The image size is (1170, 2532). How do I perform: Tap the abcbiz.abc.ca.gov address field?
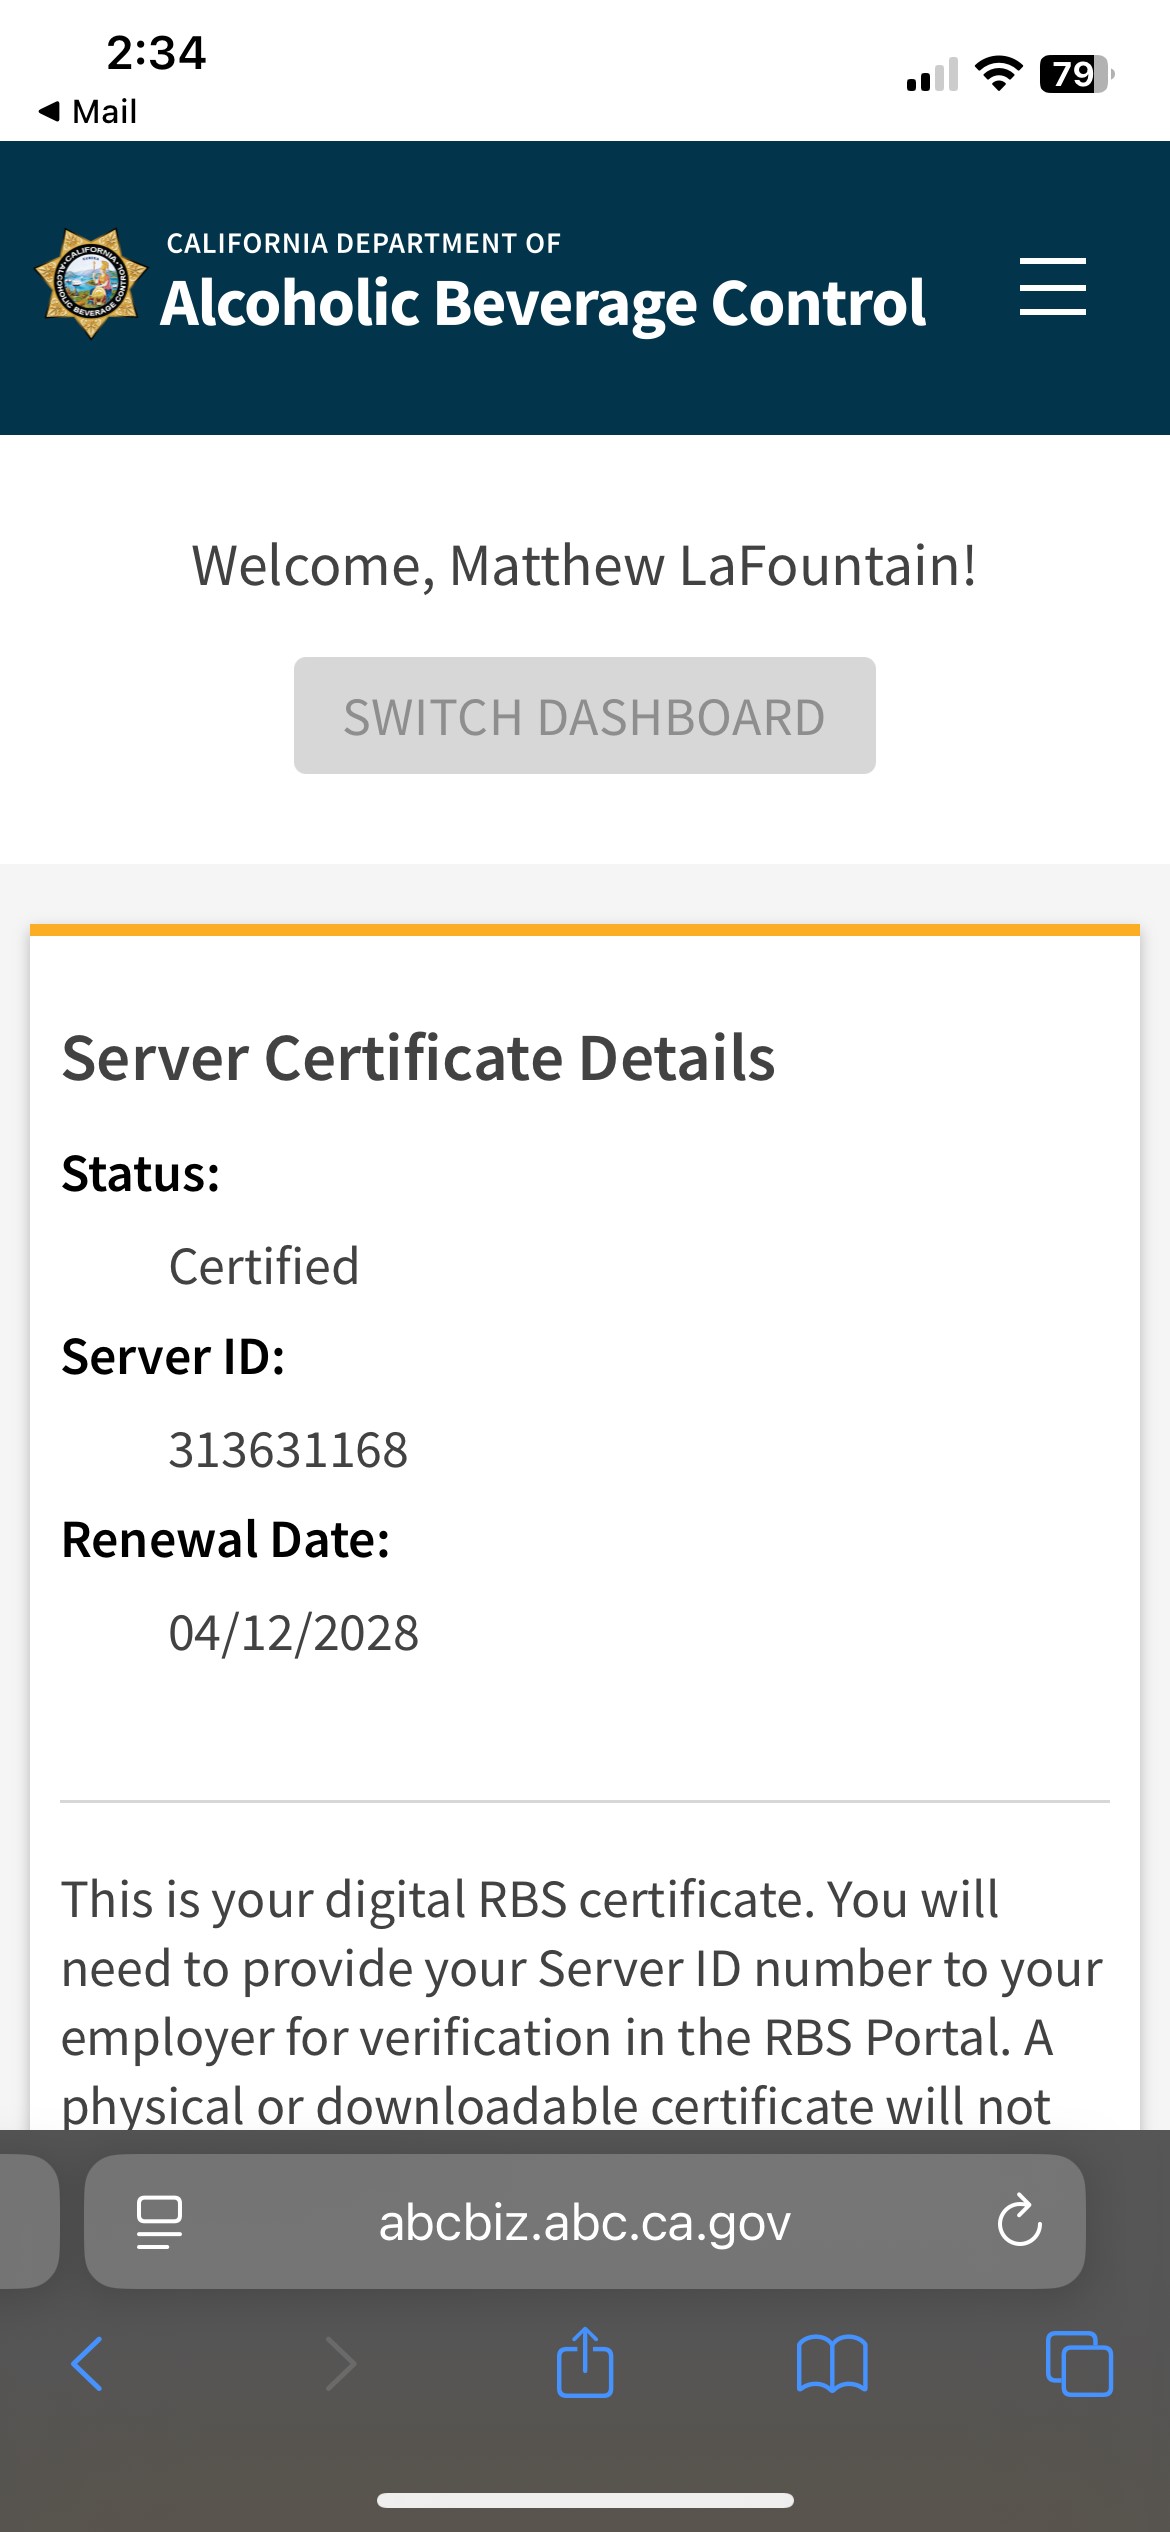coord(584,2222)
